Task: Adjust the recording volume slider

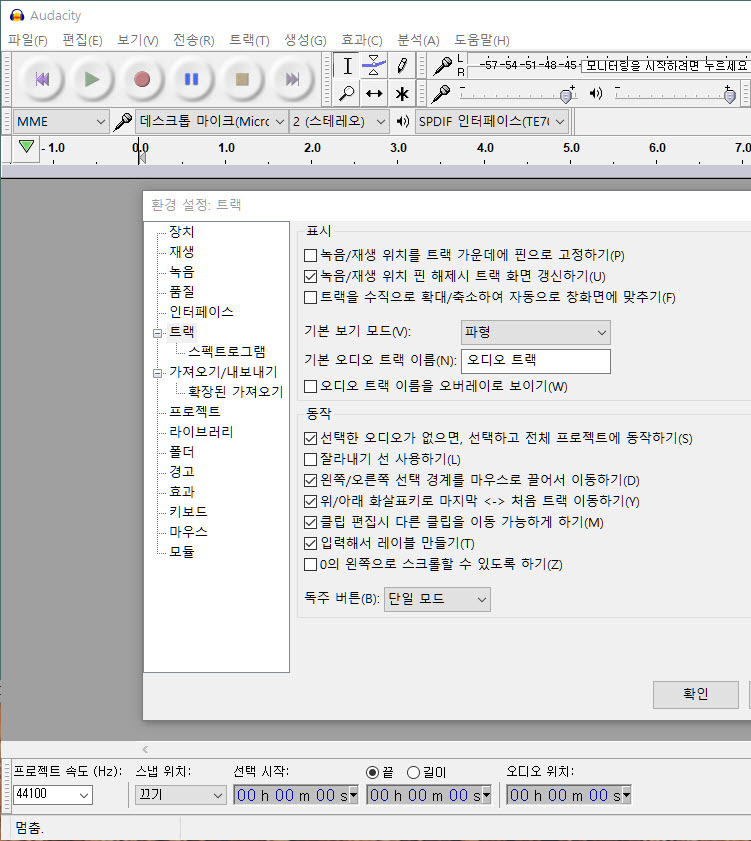Action: click(518, 94)
